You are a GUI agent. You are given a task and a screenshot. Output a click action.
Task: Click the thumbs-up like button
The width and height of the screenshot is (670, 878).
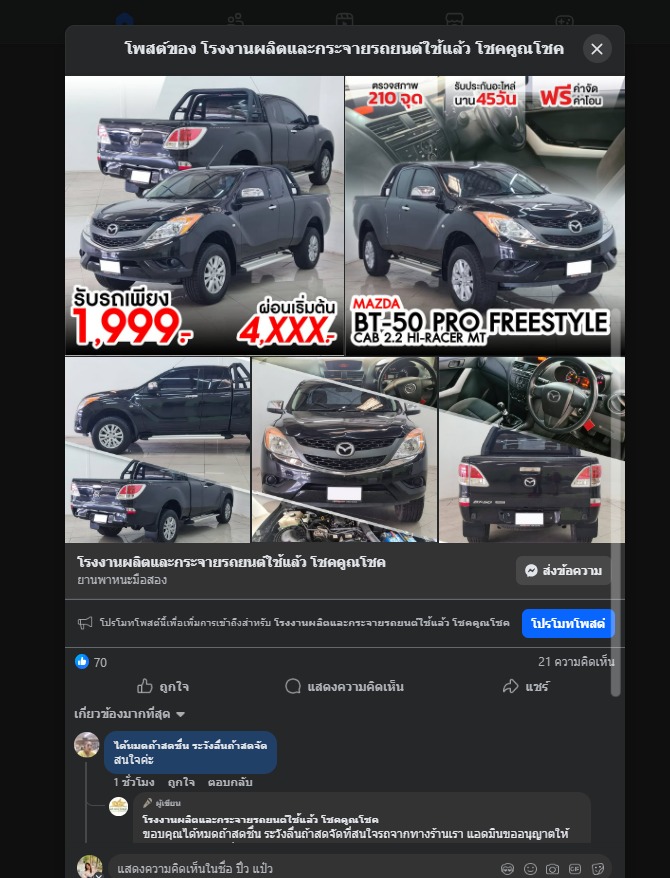(163, 686)
